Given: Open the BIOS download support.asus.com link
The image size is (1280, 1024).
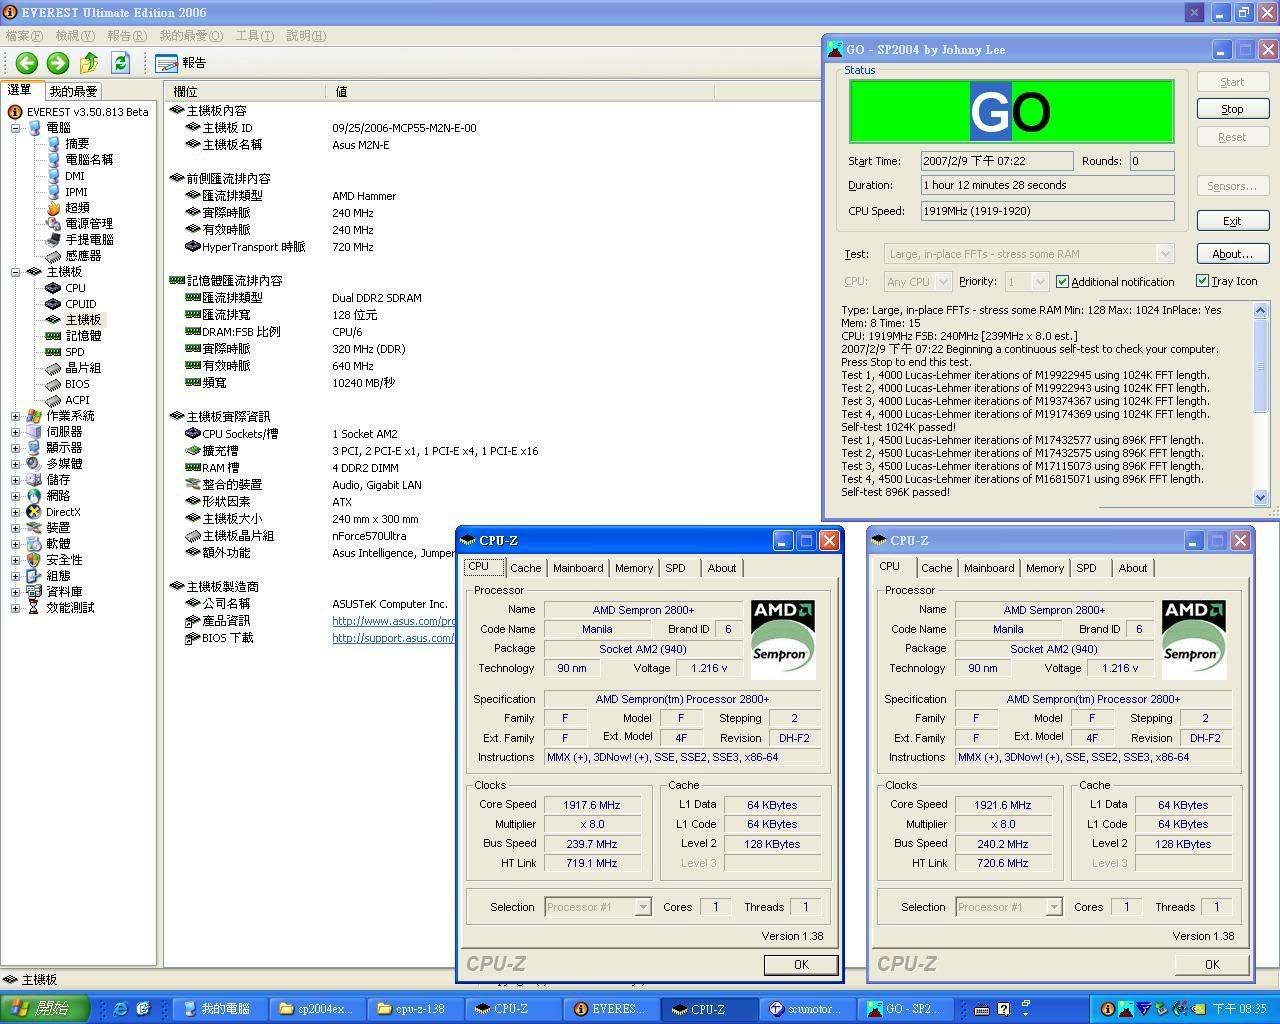Looking at the screenshot, I should pos(392,638).
